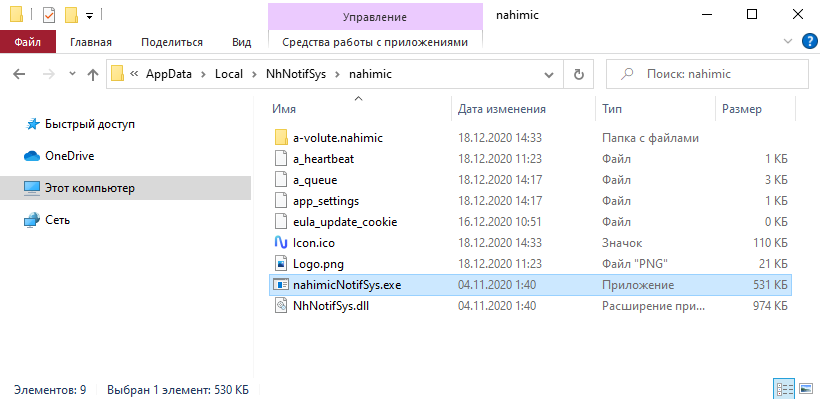The width and height of the screenshot is (820, 399).
Task: Select the Logo.png image icon
Action: 281,264
